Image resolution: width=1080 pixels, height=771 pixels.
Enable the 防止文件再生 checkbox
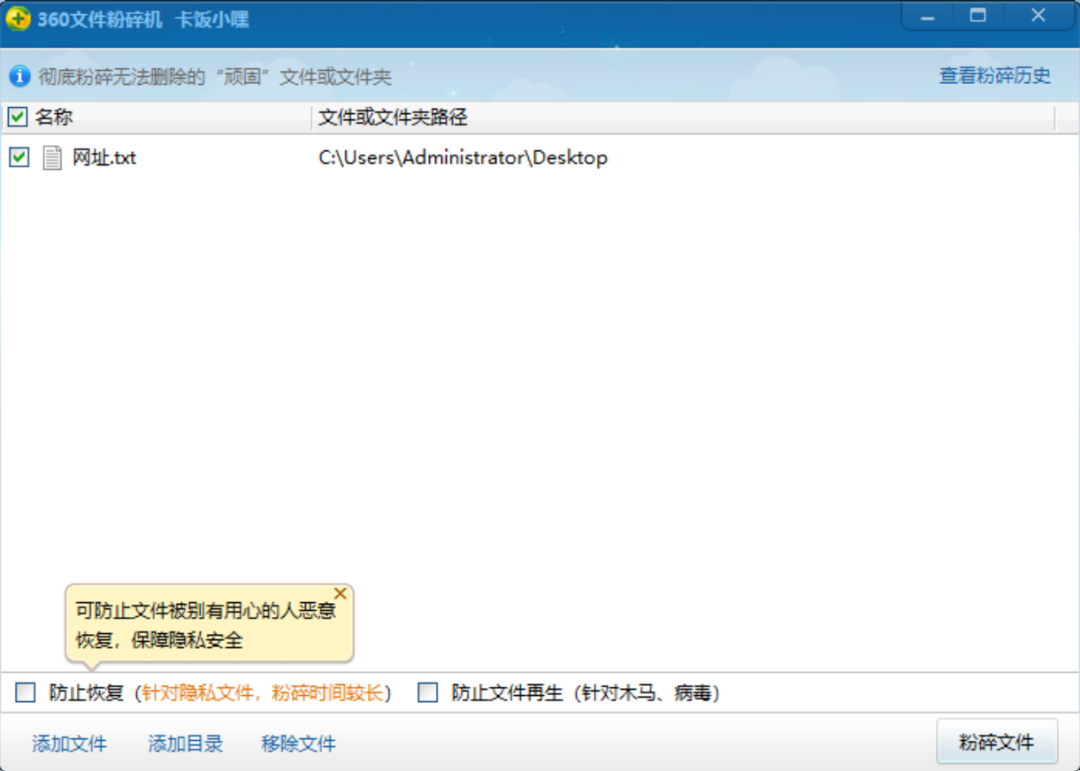[428, 692]
